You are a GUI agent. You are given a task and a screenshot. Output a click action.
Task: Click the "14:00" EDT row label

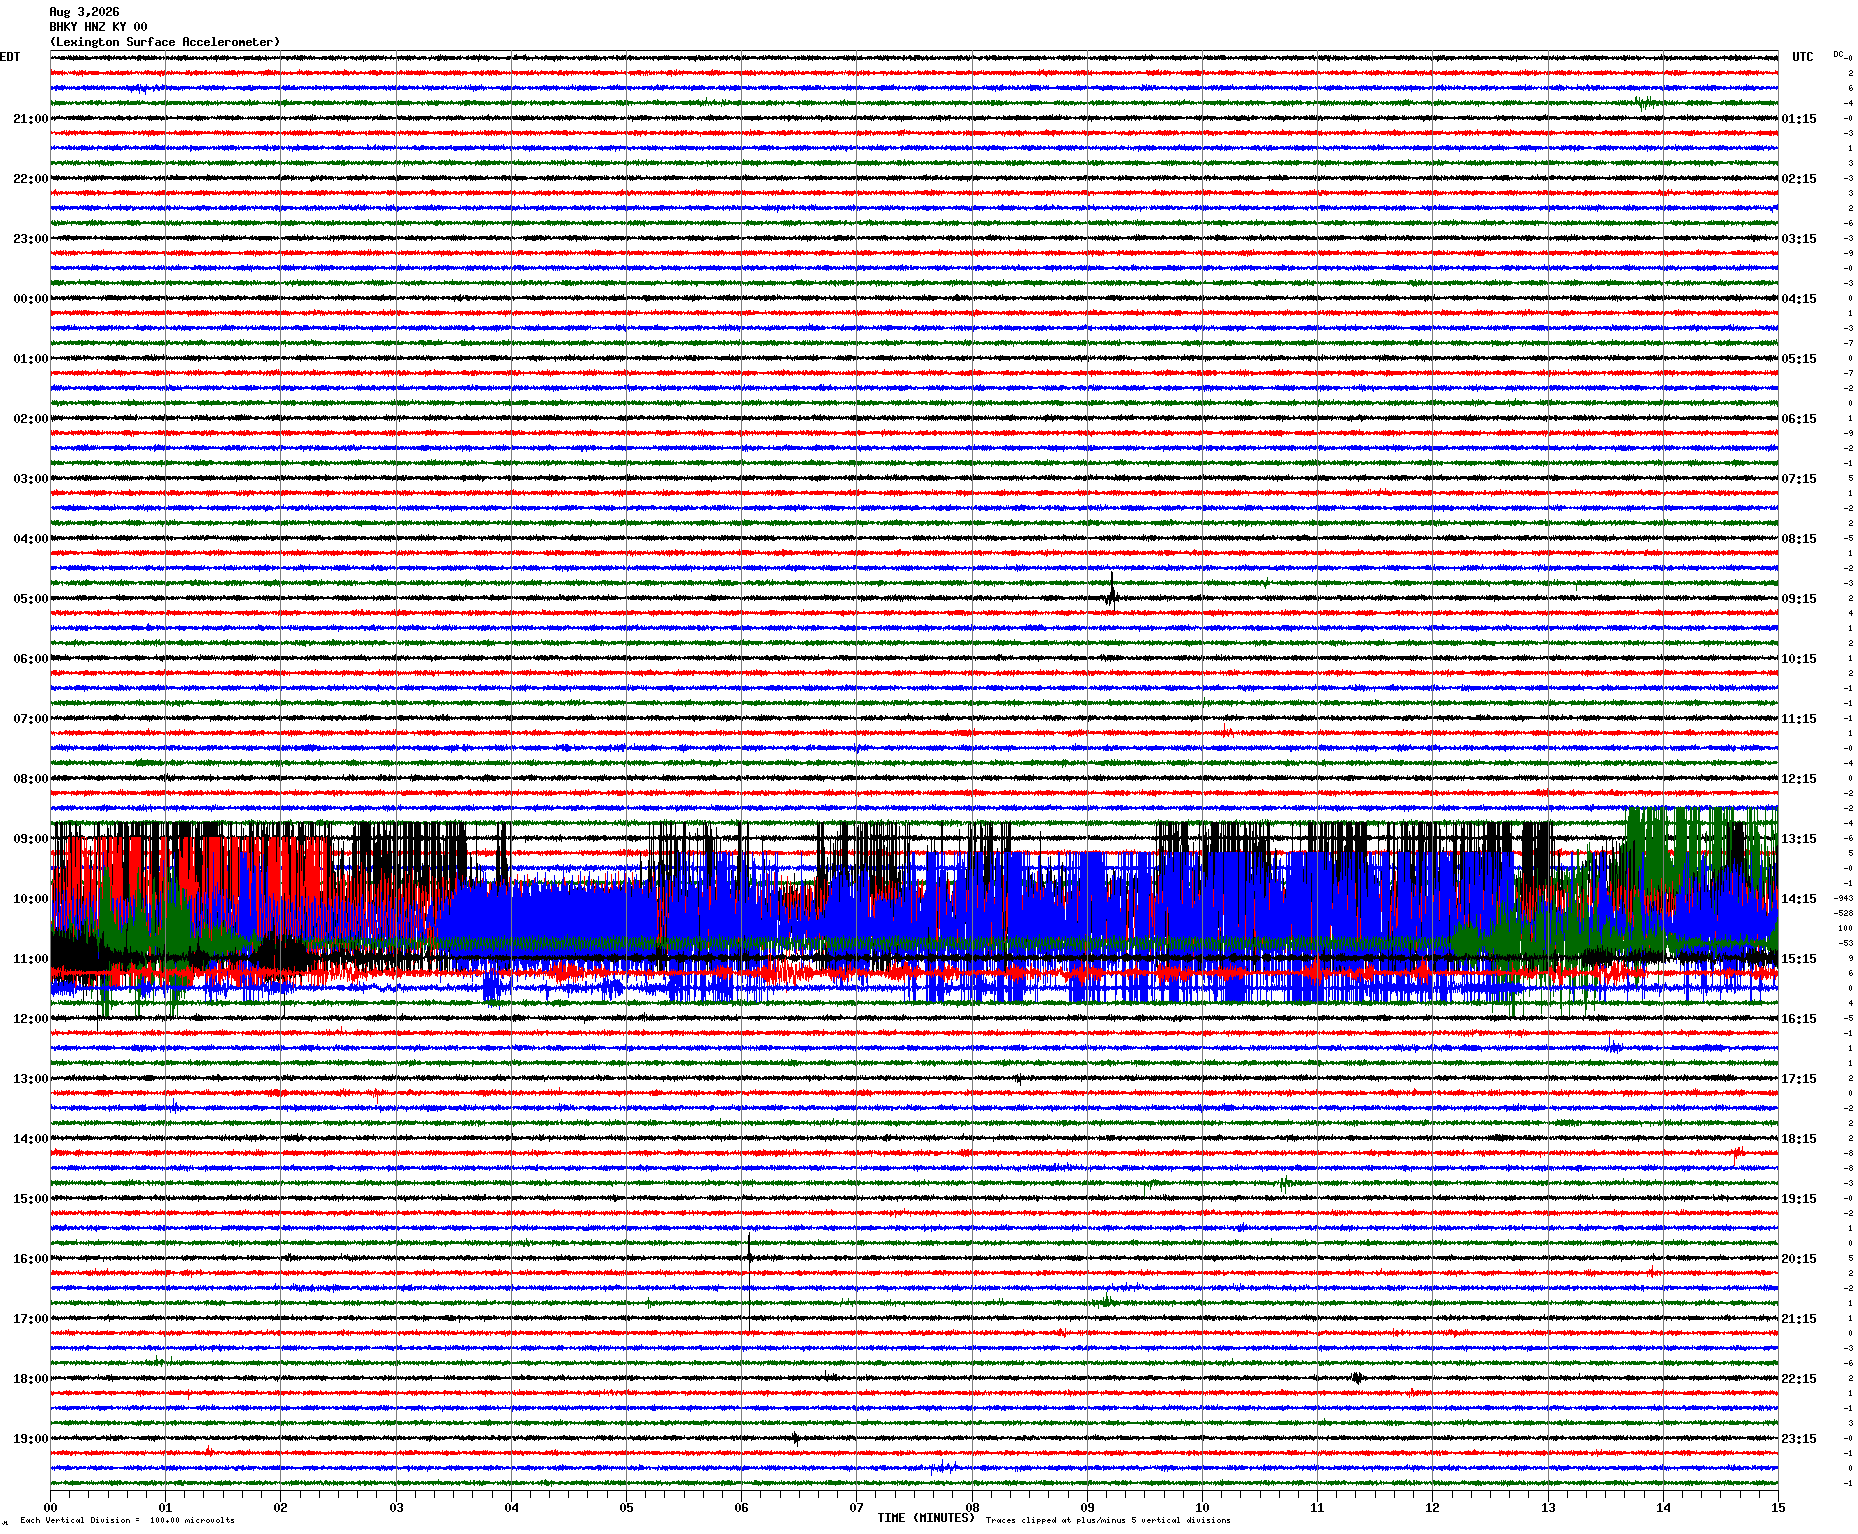30,1139
